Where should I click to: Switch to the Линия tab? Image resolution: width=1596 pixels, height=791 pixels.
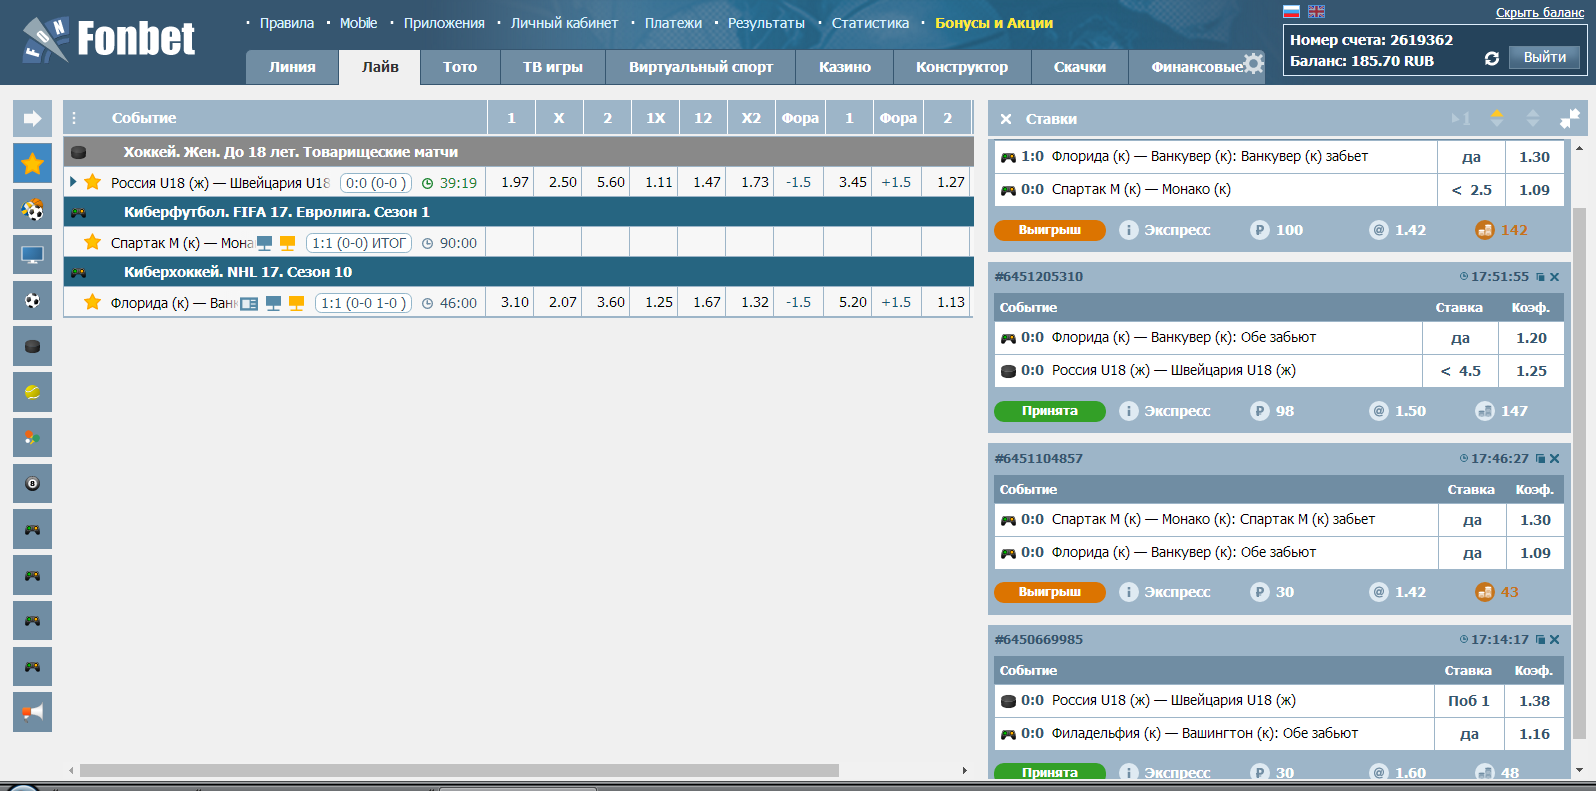pos(292,67)
